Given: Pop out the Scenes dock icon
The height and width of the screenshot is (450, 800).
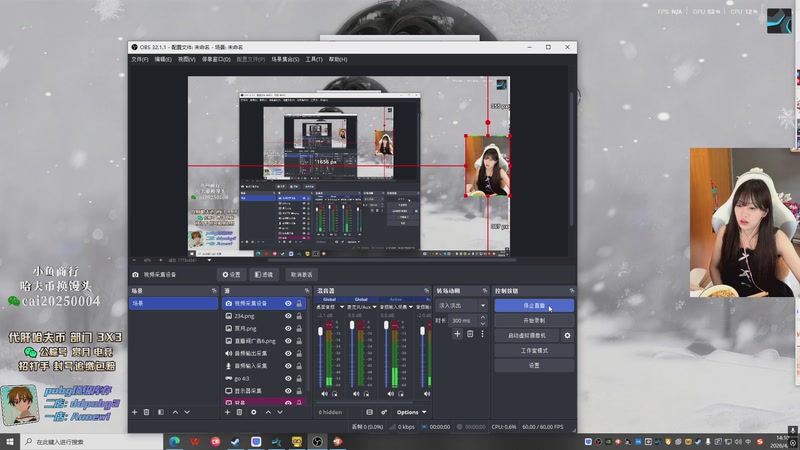Looking at the screenshot, I should (214, 291).
